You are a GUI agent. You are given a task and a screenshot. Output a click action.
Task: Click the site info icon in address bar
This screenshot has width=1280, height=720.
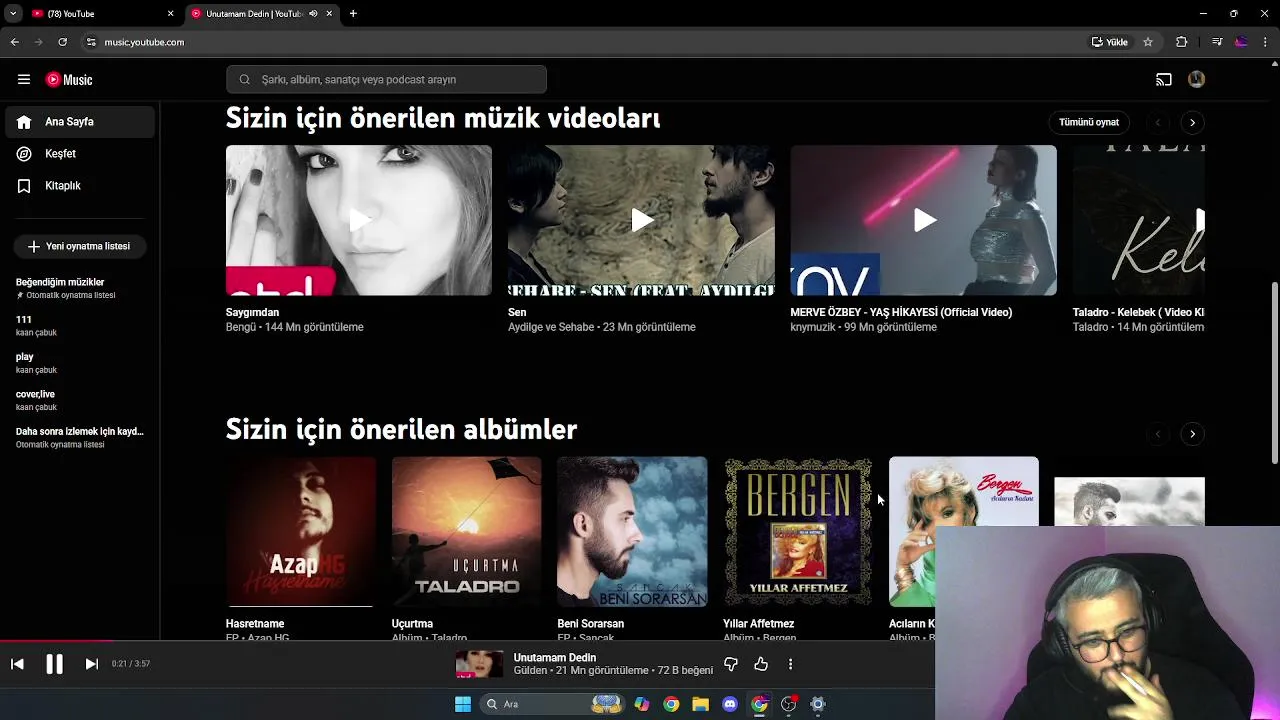(91, 42)
